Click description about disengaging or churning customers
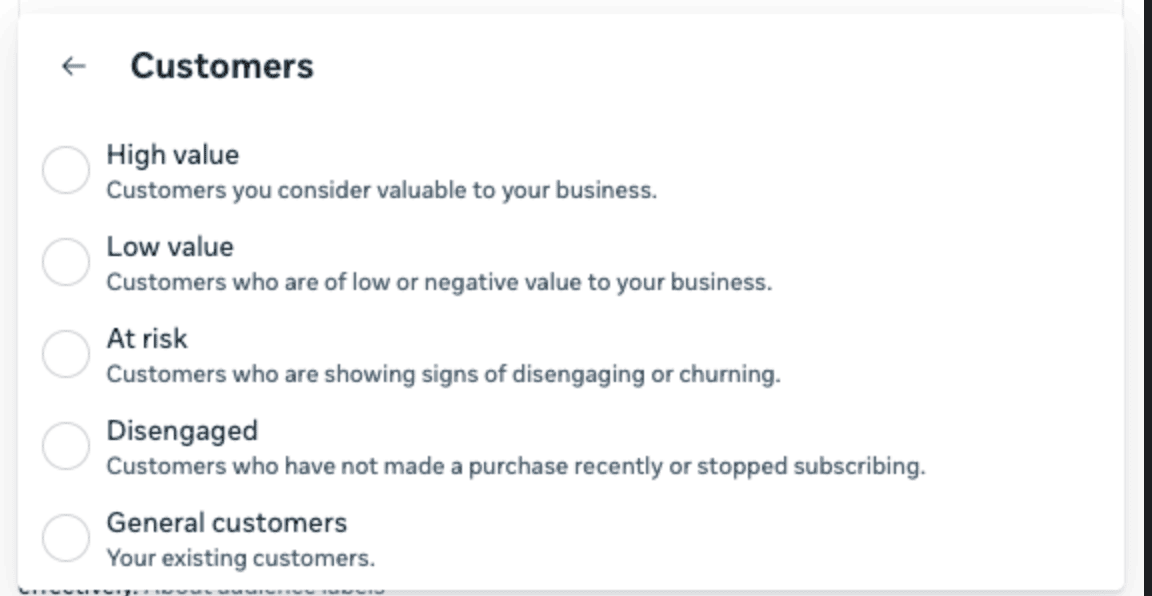This screenshot has height=596, width=1152. click(x=443, y=374)
